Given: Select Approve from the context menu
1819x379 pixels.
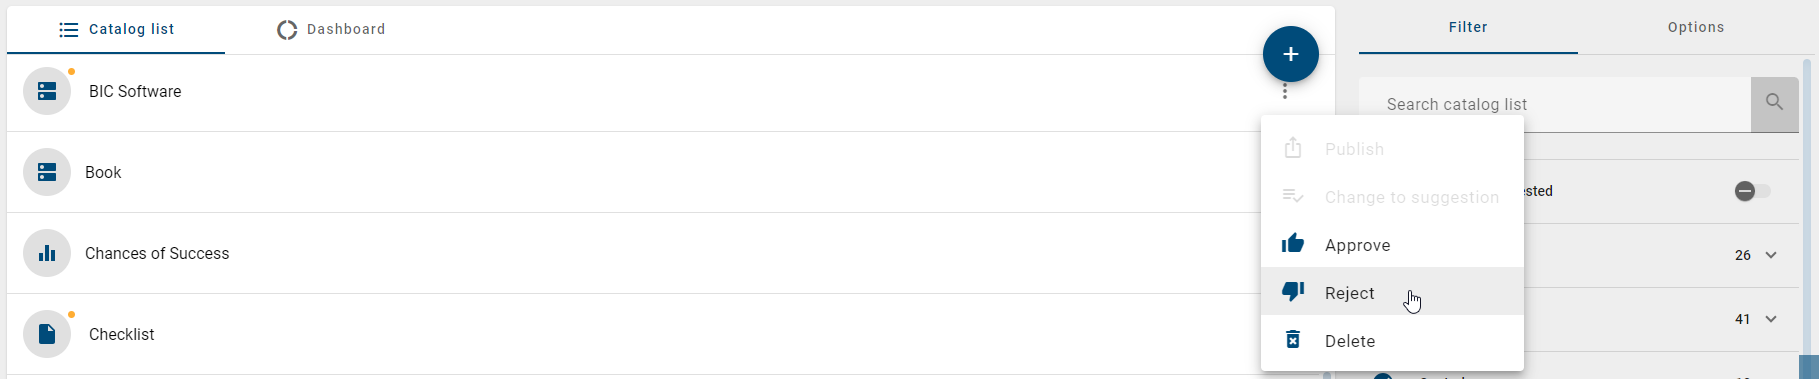Looking at the screenshot, I should tap(1392, 244).
